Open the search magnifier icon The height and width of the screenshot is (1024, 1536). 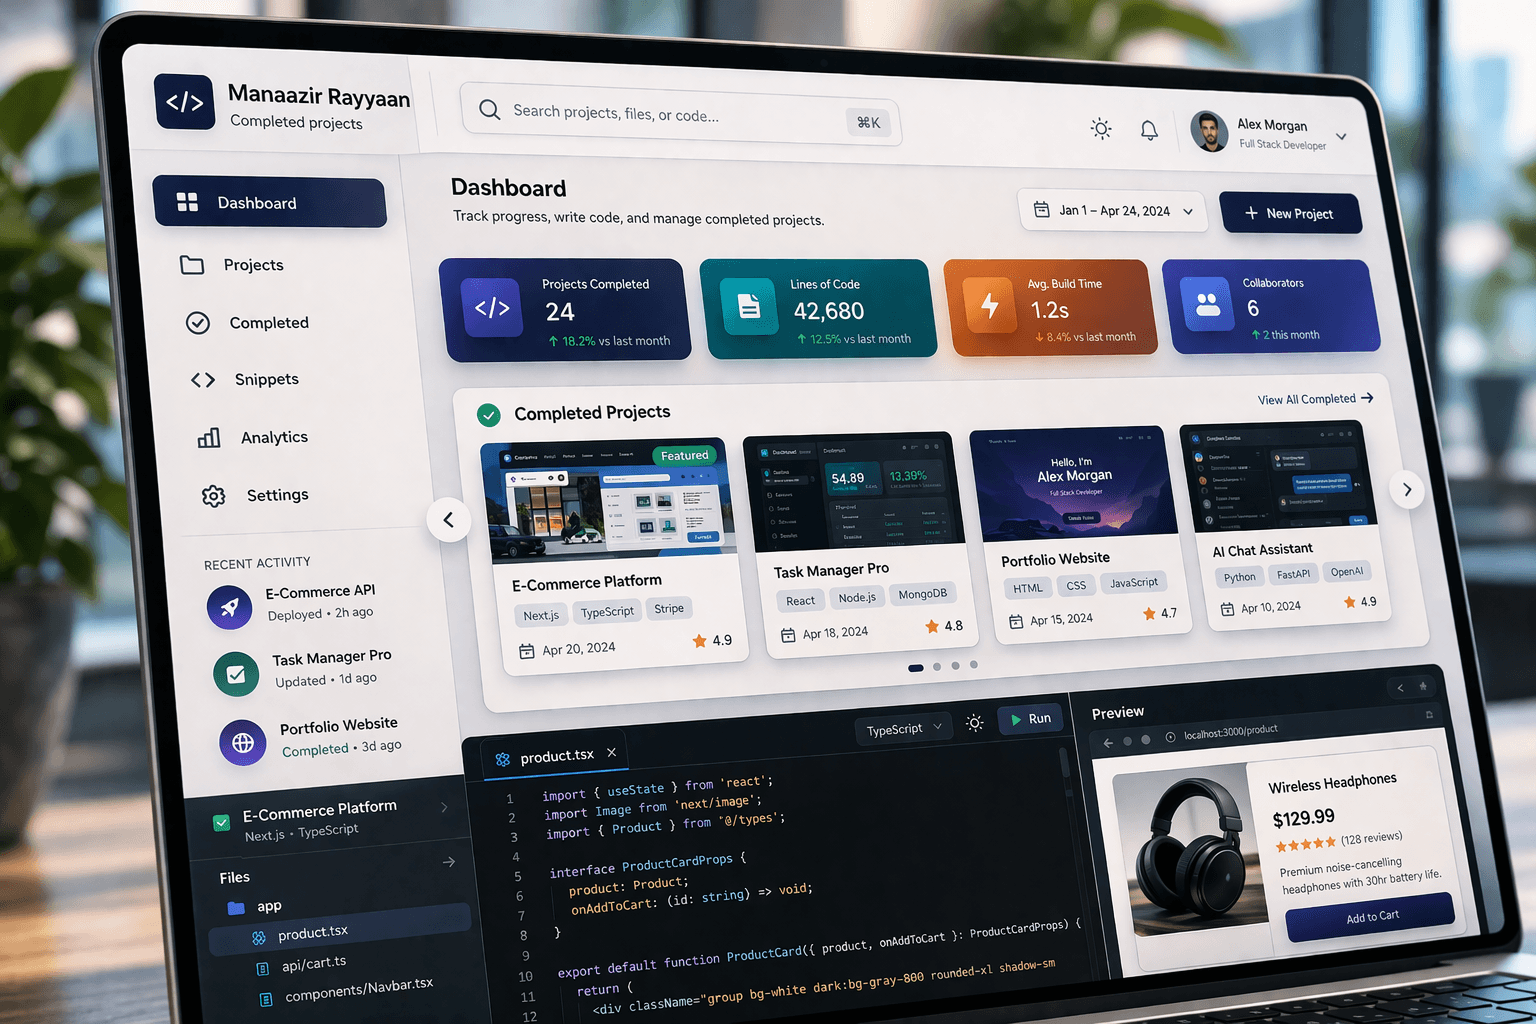click(x=489, y=110)
